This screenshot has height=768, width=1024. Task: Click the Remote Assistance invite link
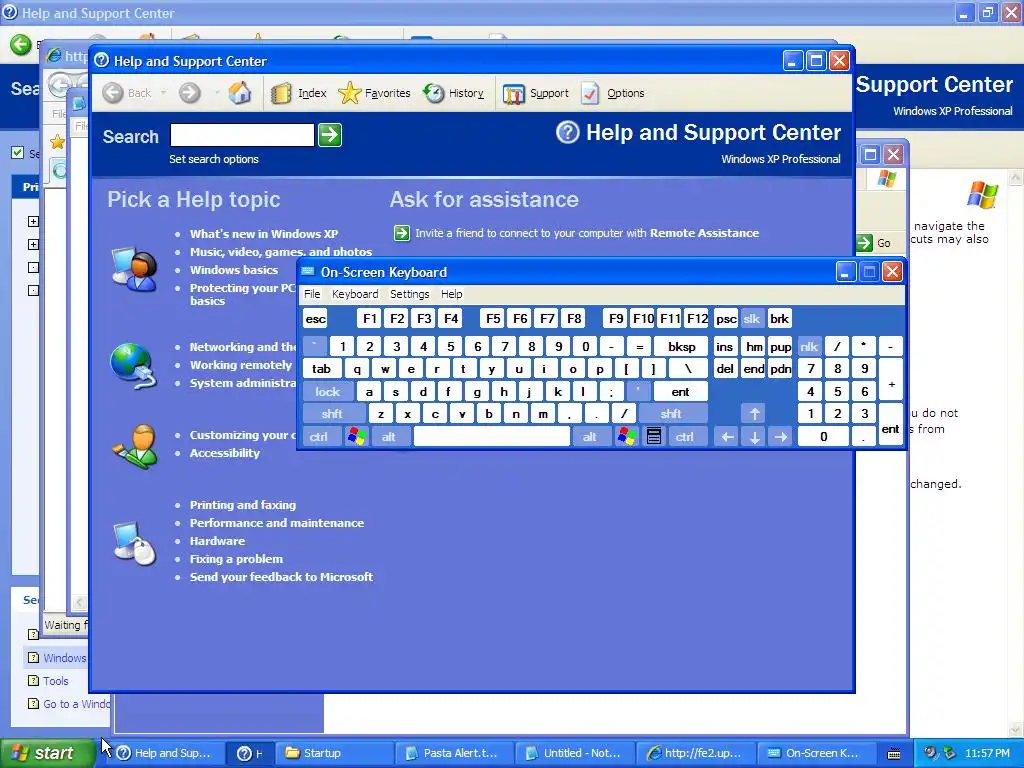587,233
